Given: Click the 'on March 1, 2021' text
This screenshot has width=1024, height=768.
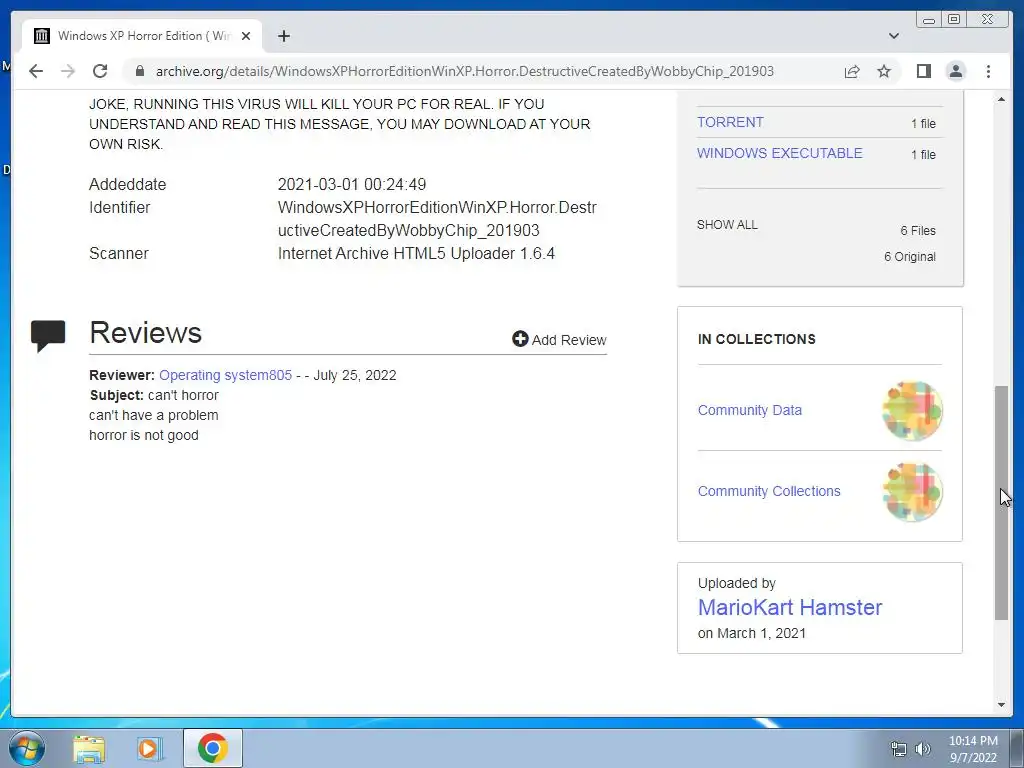Looking at the screenshot, I should (x=752, y=633).
